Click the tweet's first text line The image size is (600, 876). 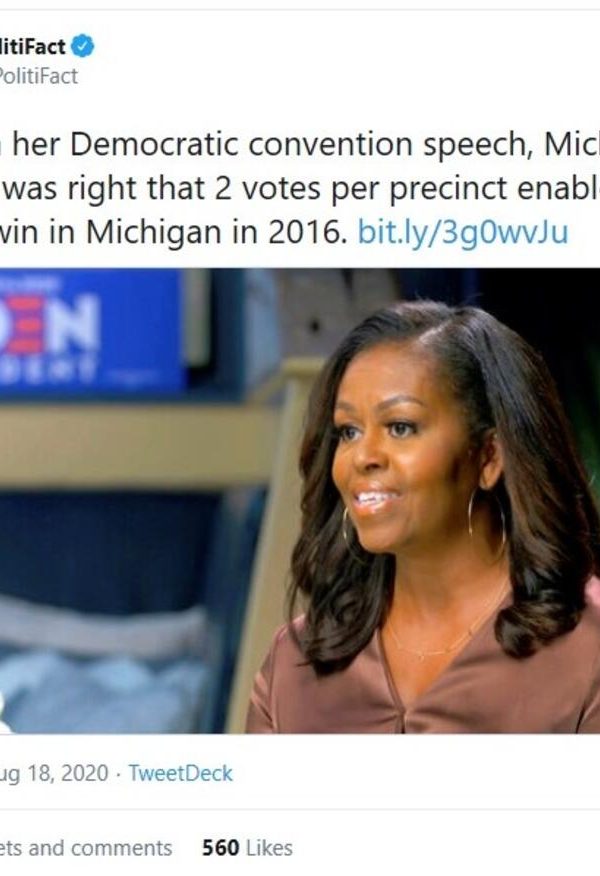pyautogui.click(x=300, y=145)
